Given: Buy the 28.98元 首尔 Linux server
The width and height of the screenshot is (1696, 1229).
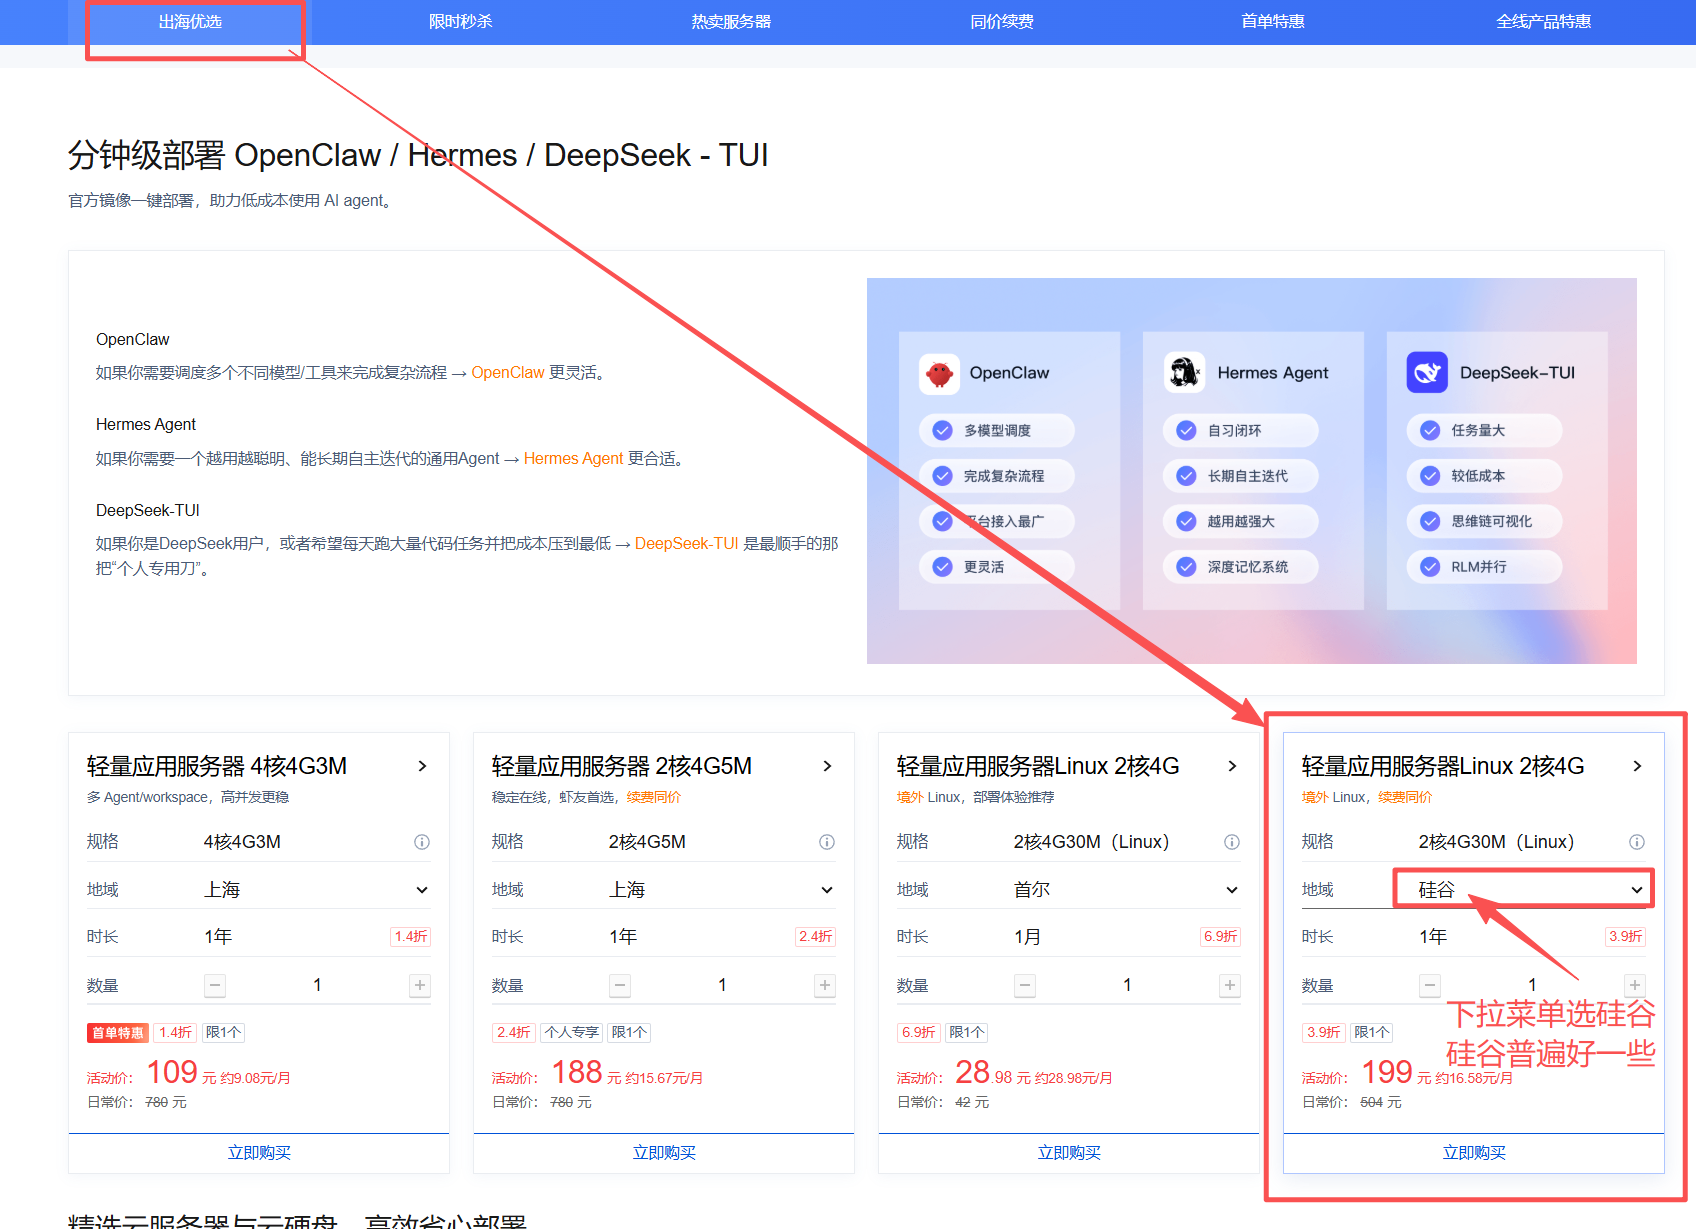Looking at the screenshot, I should coord(1069,1153).
